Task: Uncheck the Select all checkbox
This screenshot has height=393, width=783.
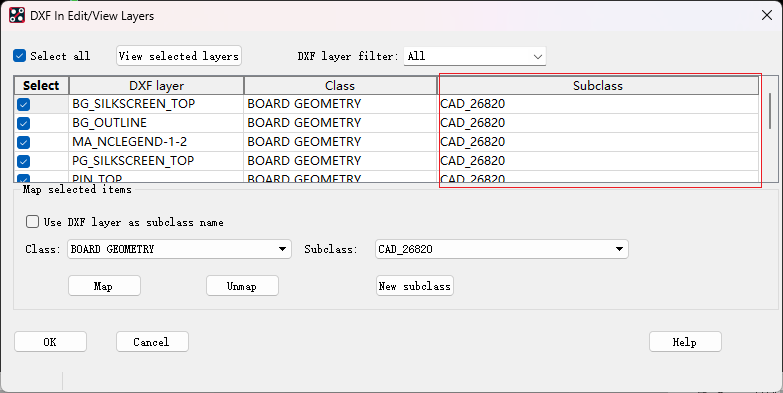Action: point(19,55)
